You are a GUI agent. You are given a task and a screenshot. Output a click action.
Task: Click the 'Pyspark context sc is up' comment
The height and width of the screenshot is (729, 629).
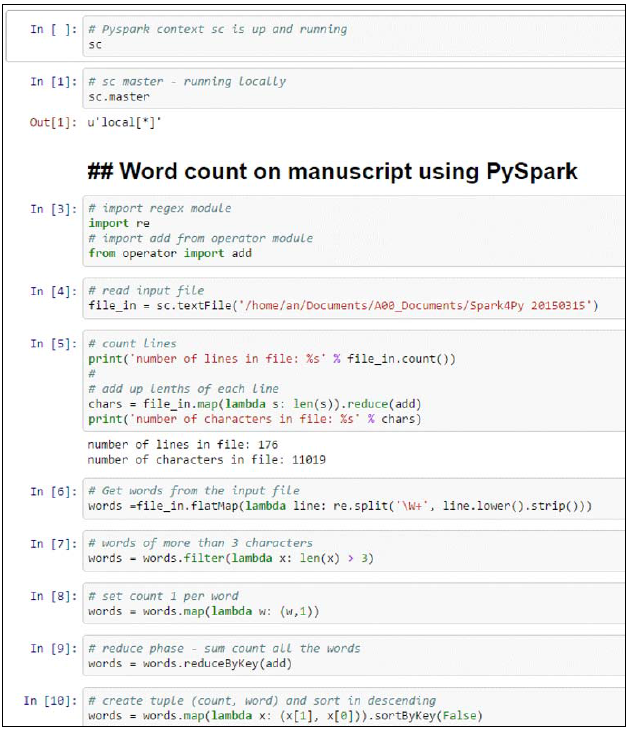(x=218, y=29)
